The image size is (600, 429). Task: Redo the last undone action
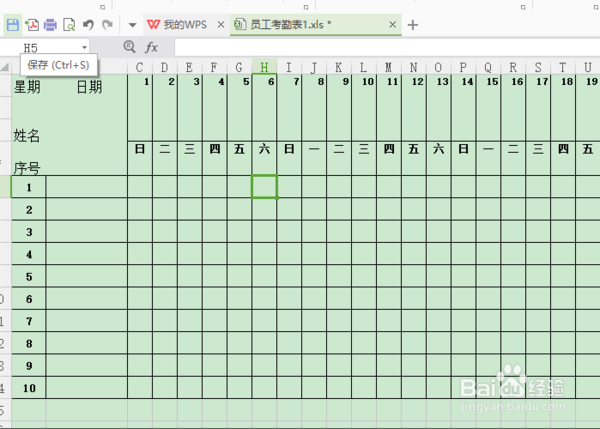(x=107, y=25)
